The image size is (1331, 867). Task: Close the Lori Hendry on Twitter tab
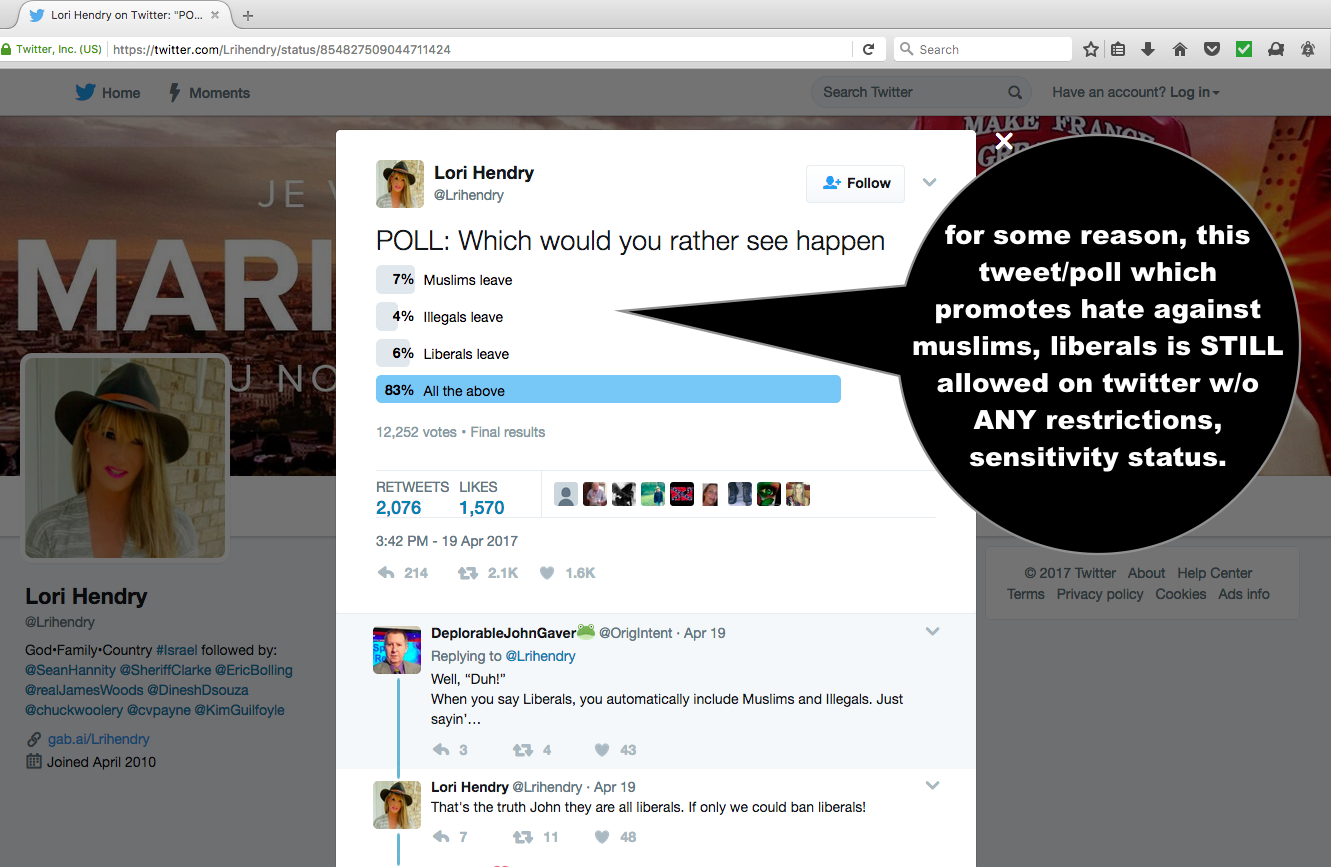pos(214,15)
